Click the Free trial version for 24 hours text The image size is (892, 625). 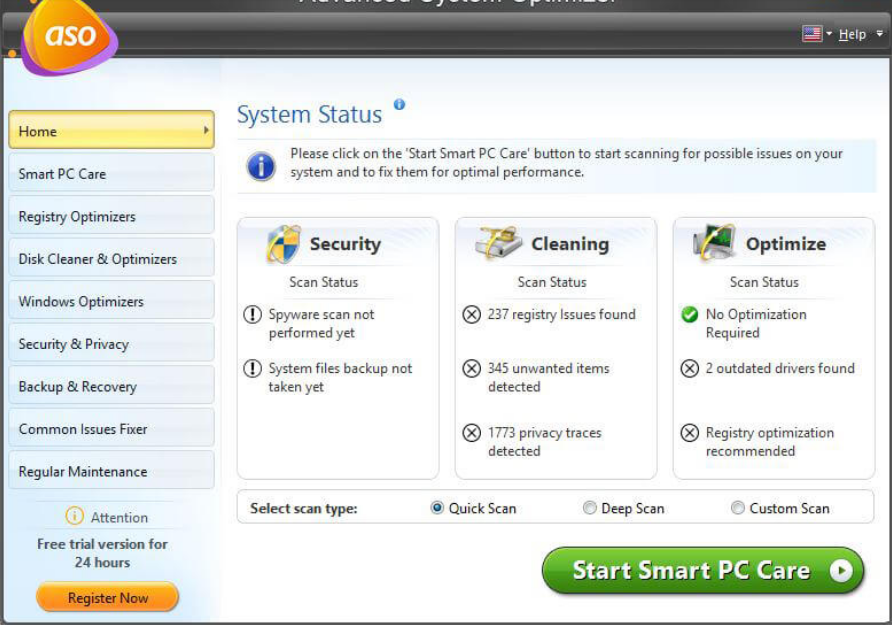[102, 553]
